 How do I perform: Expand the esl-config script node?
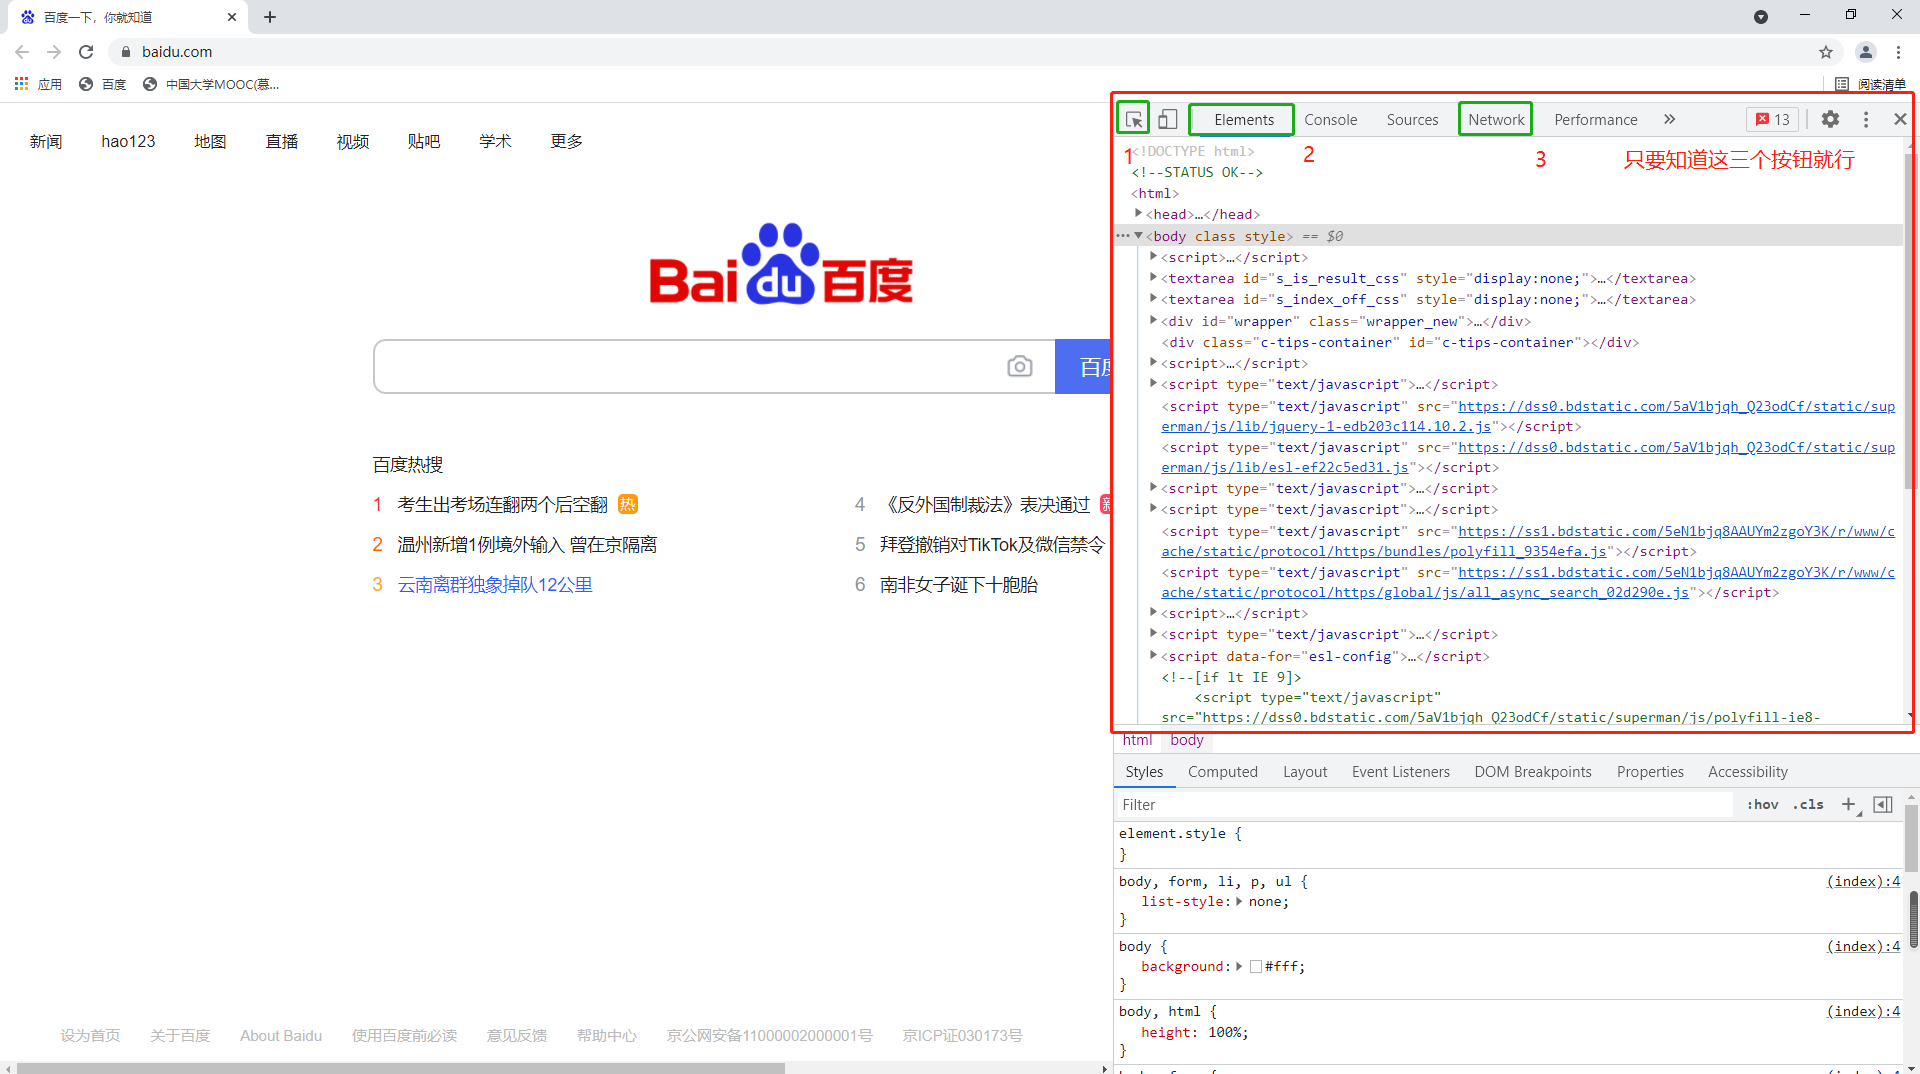coord(1153,655)
